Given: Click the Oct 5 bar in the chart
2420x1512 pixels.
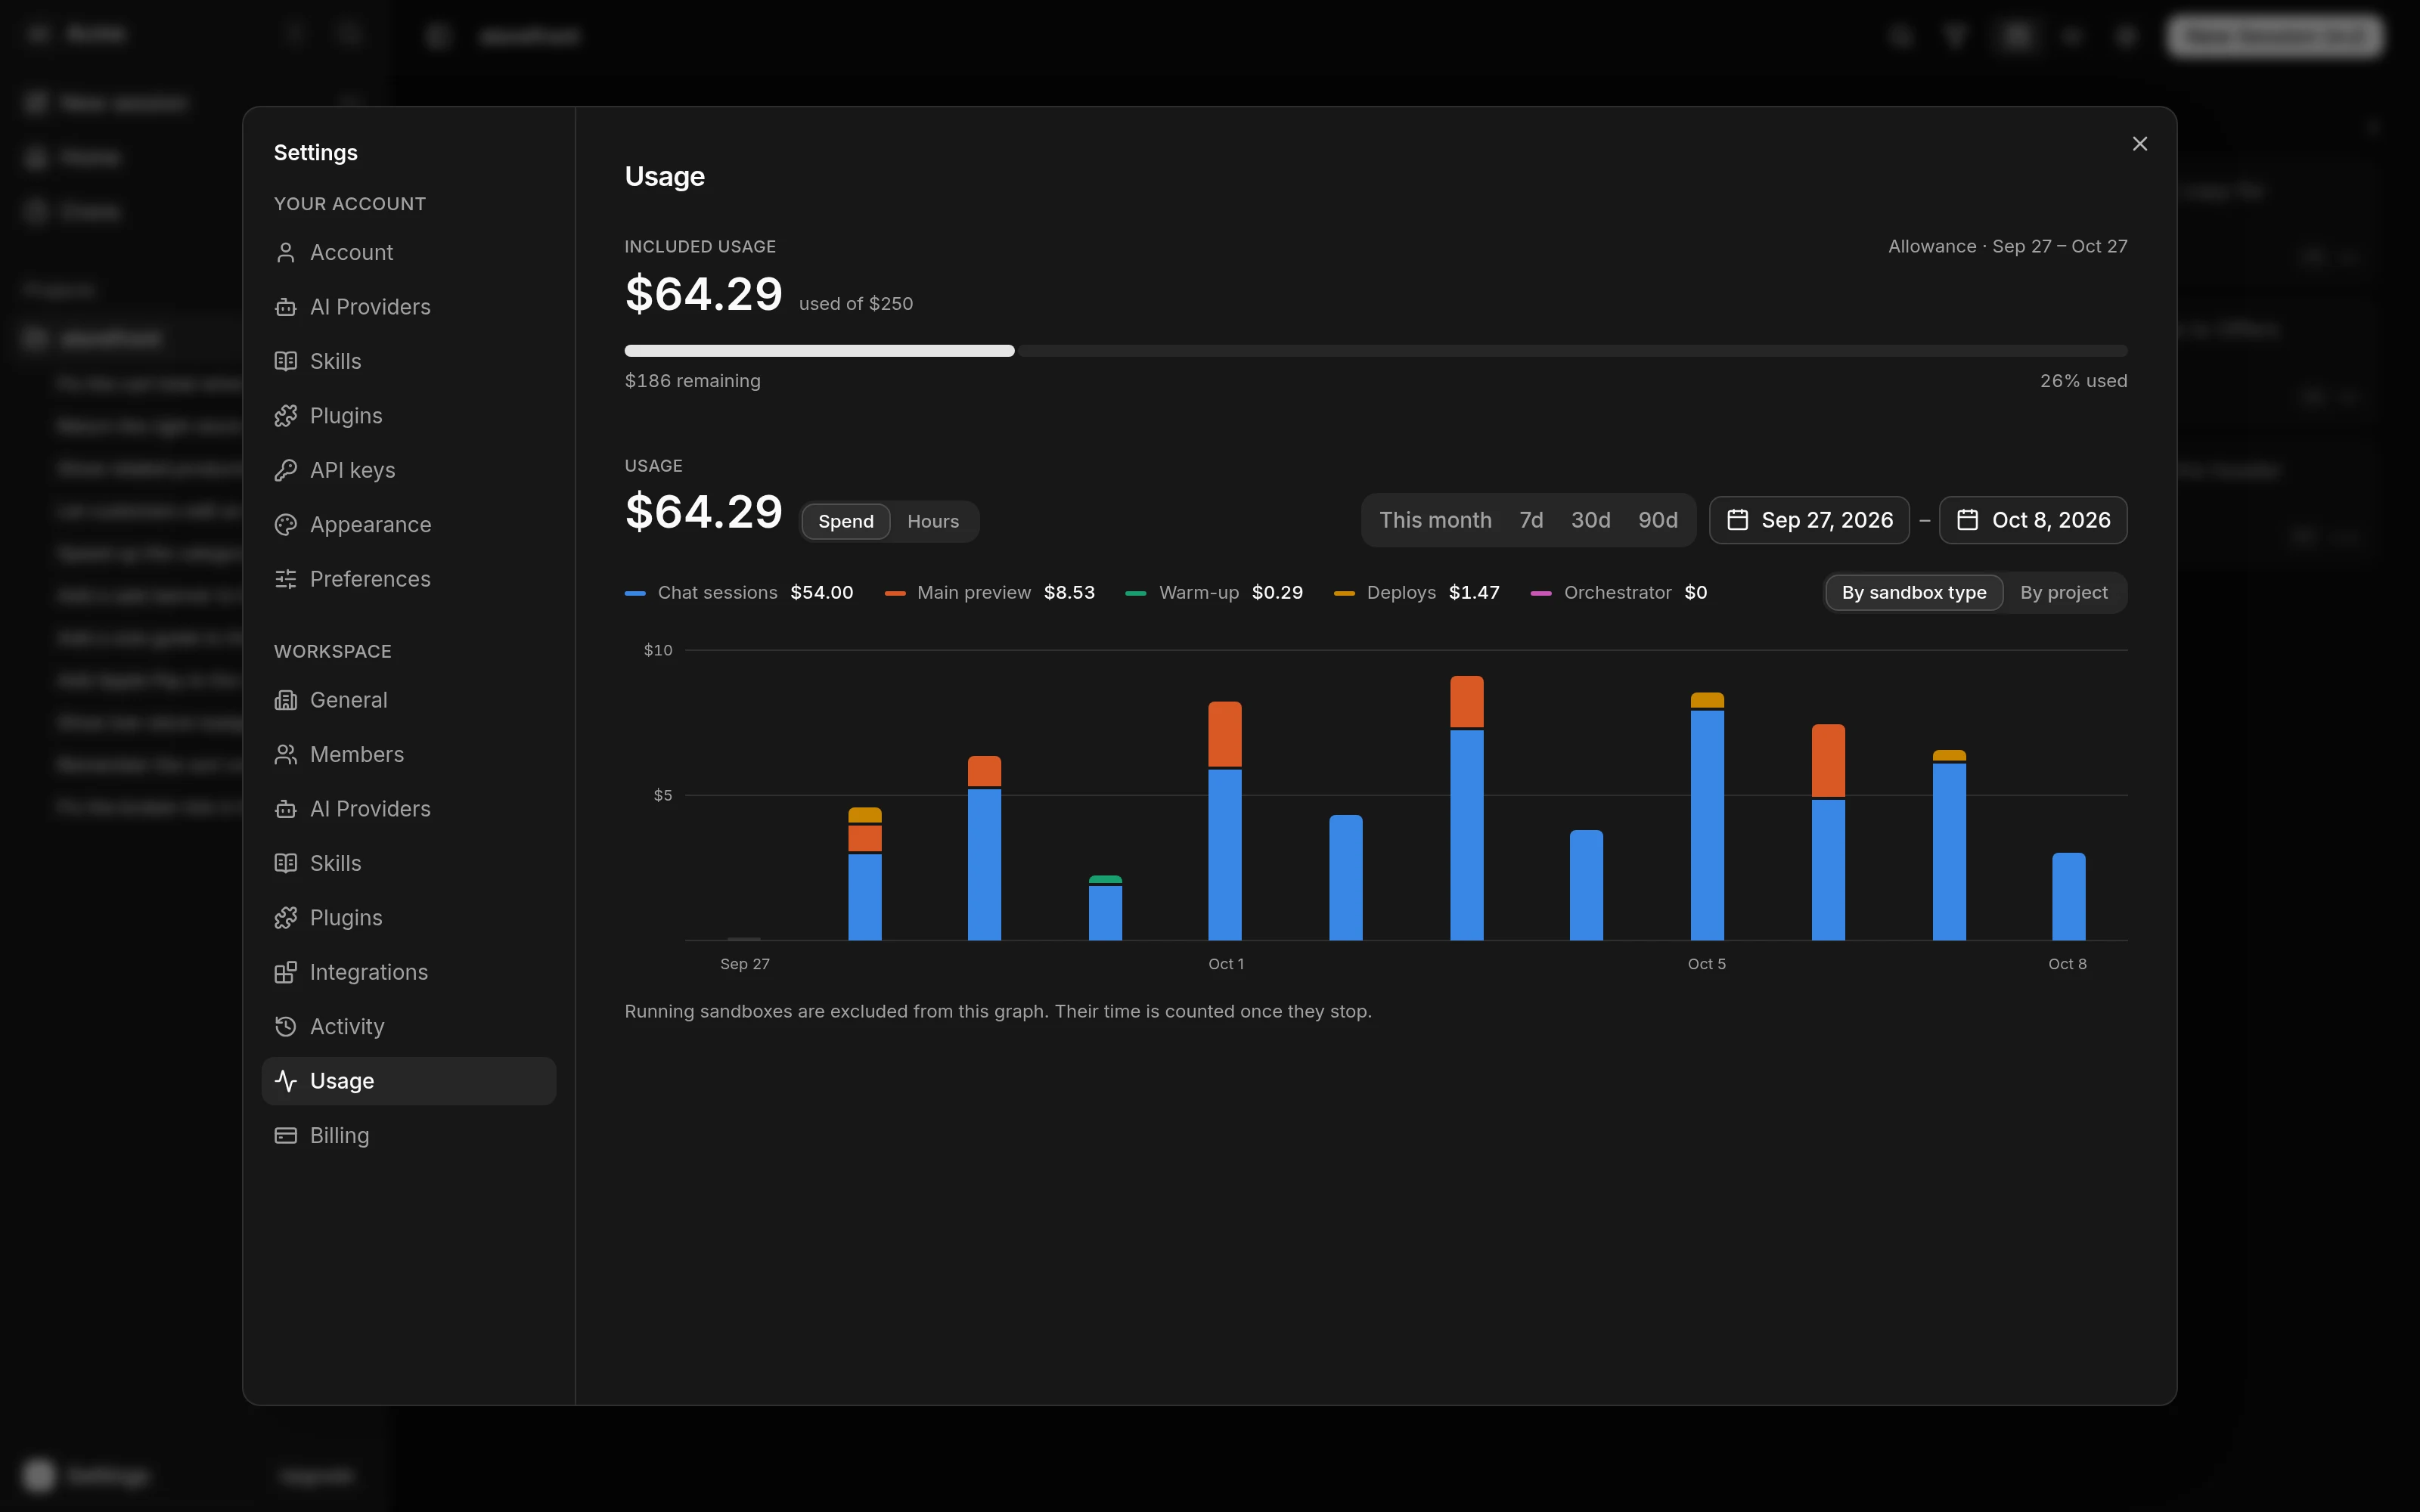Looking at the screenshot, I should (1707, 817).
